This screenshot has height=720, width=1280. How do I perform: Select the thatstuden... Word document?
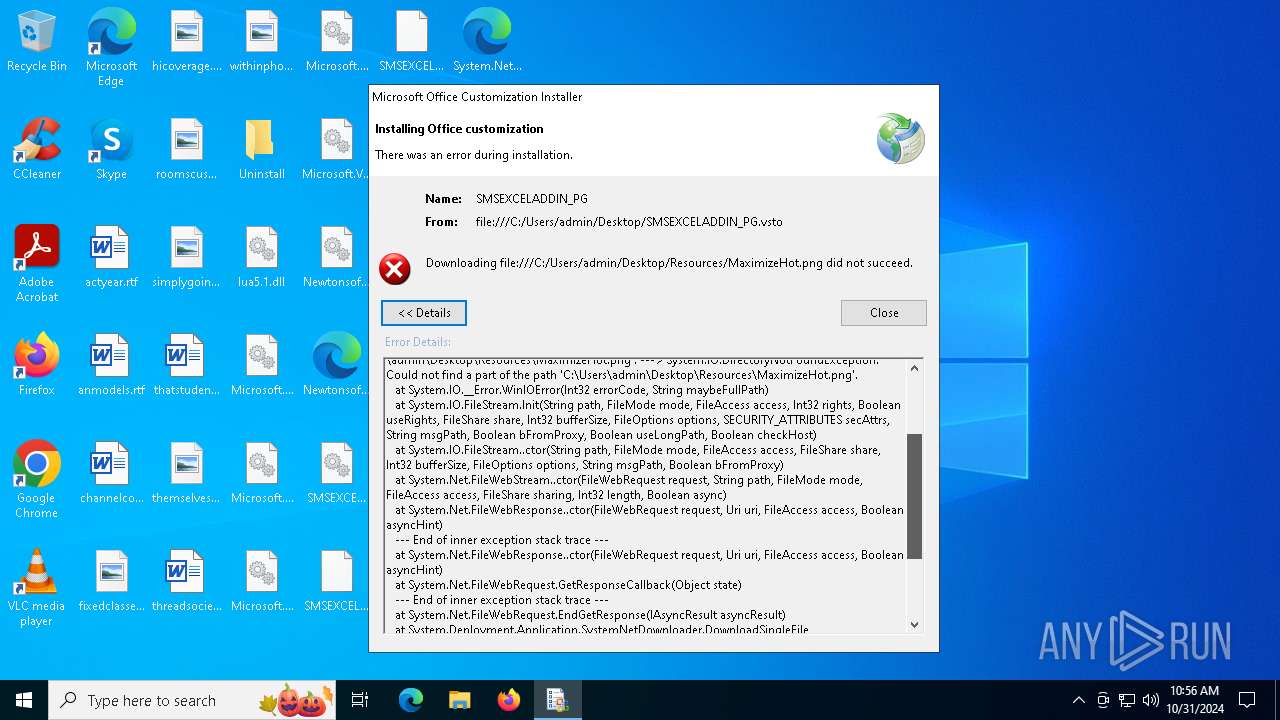tap(187, 366)
